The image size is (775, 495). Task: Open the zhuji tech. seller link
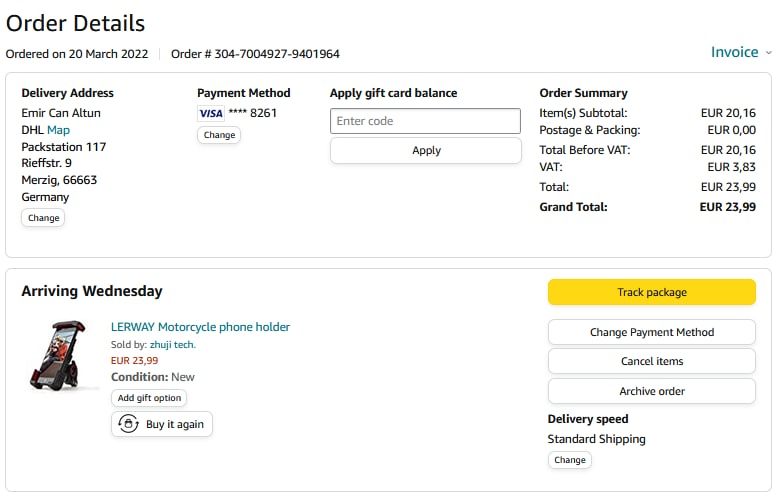tap(173, 345)
